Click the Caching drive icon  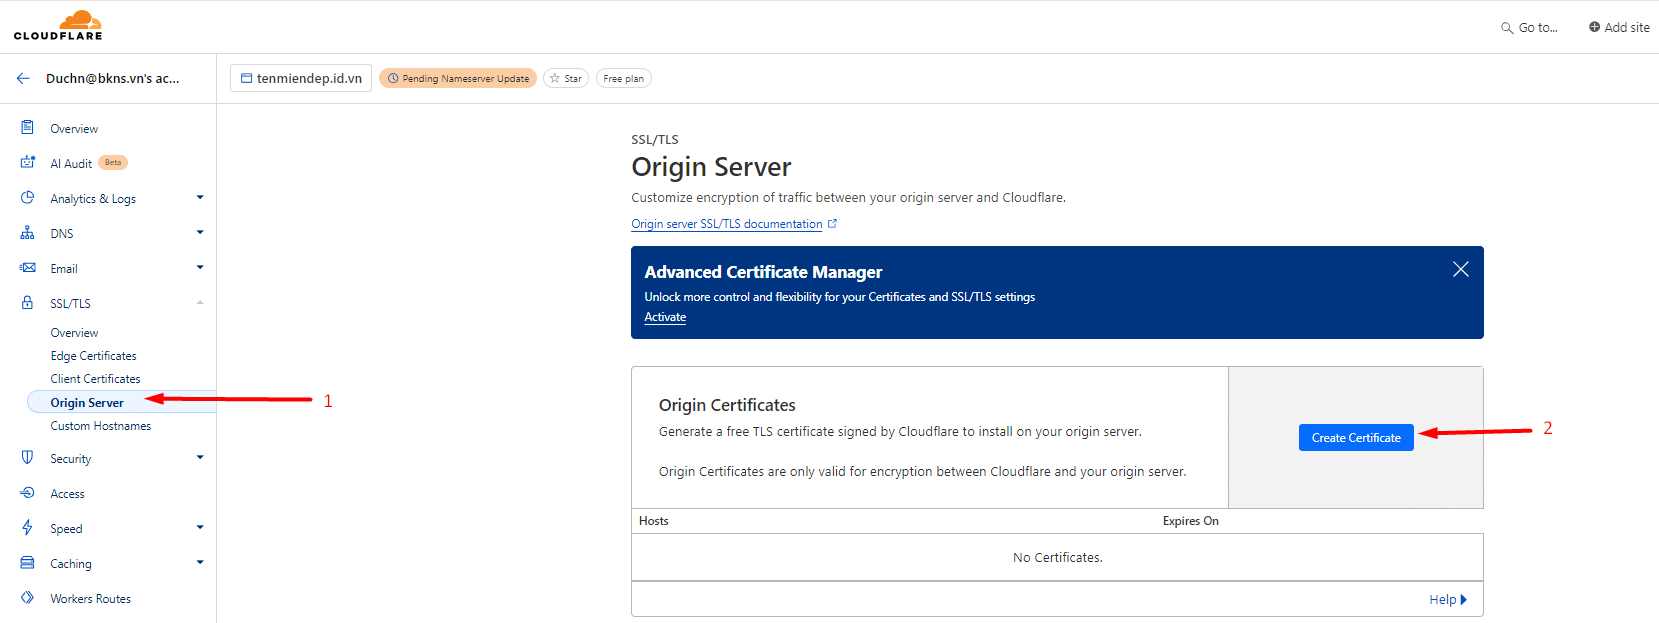28,563
